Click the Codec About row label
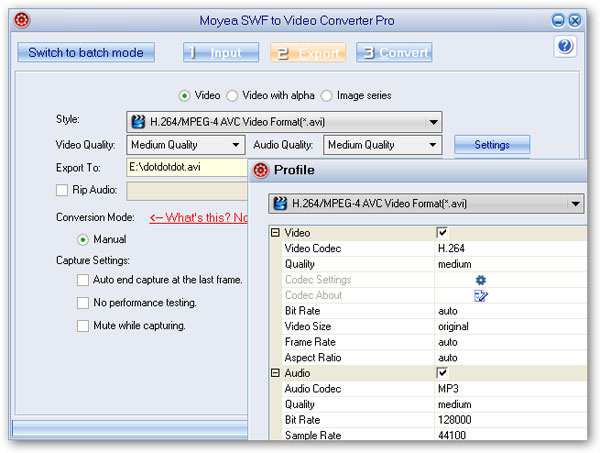 [313, 295]
